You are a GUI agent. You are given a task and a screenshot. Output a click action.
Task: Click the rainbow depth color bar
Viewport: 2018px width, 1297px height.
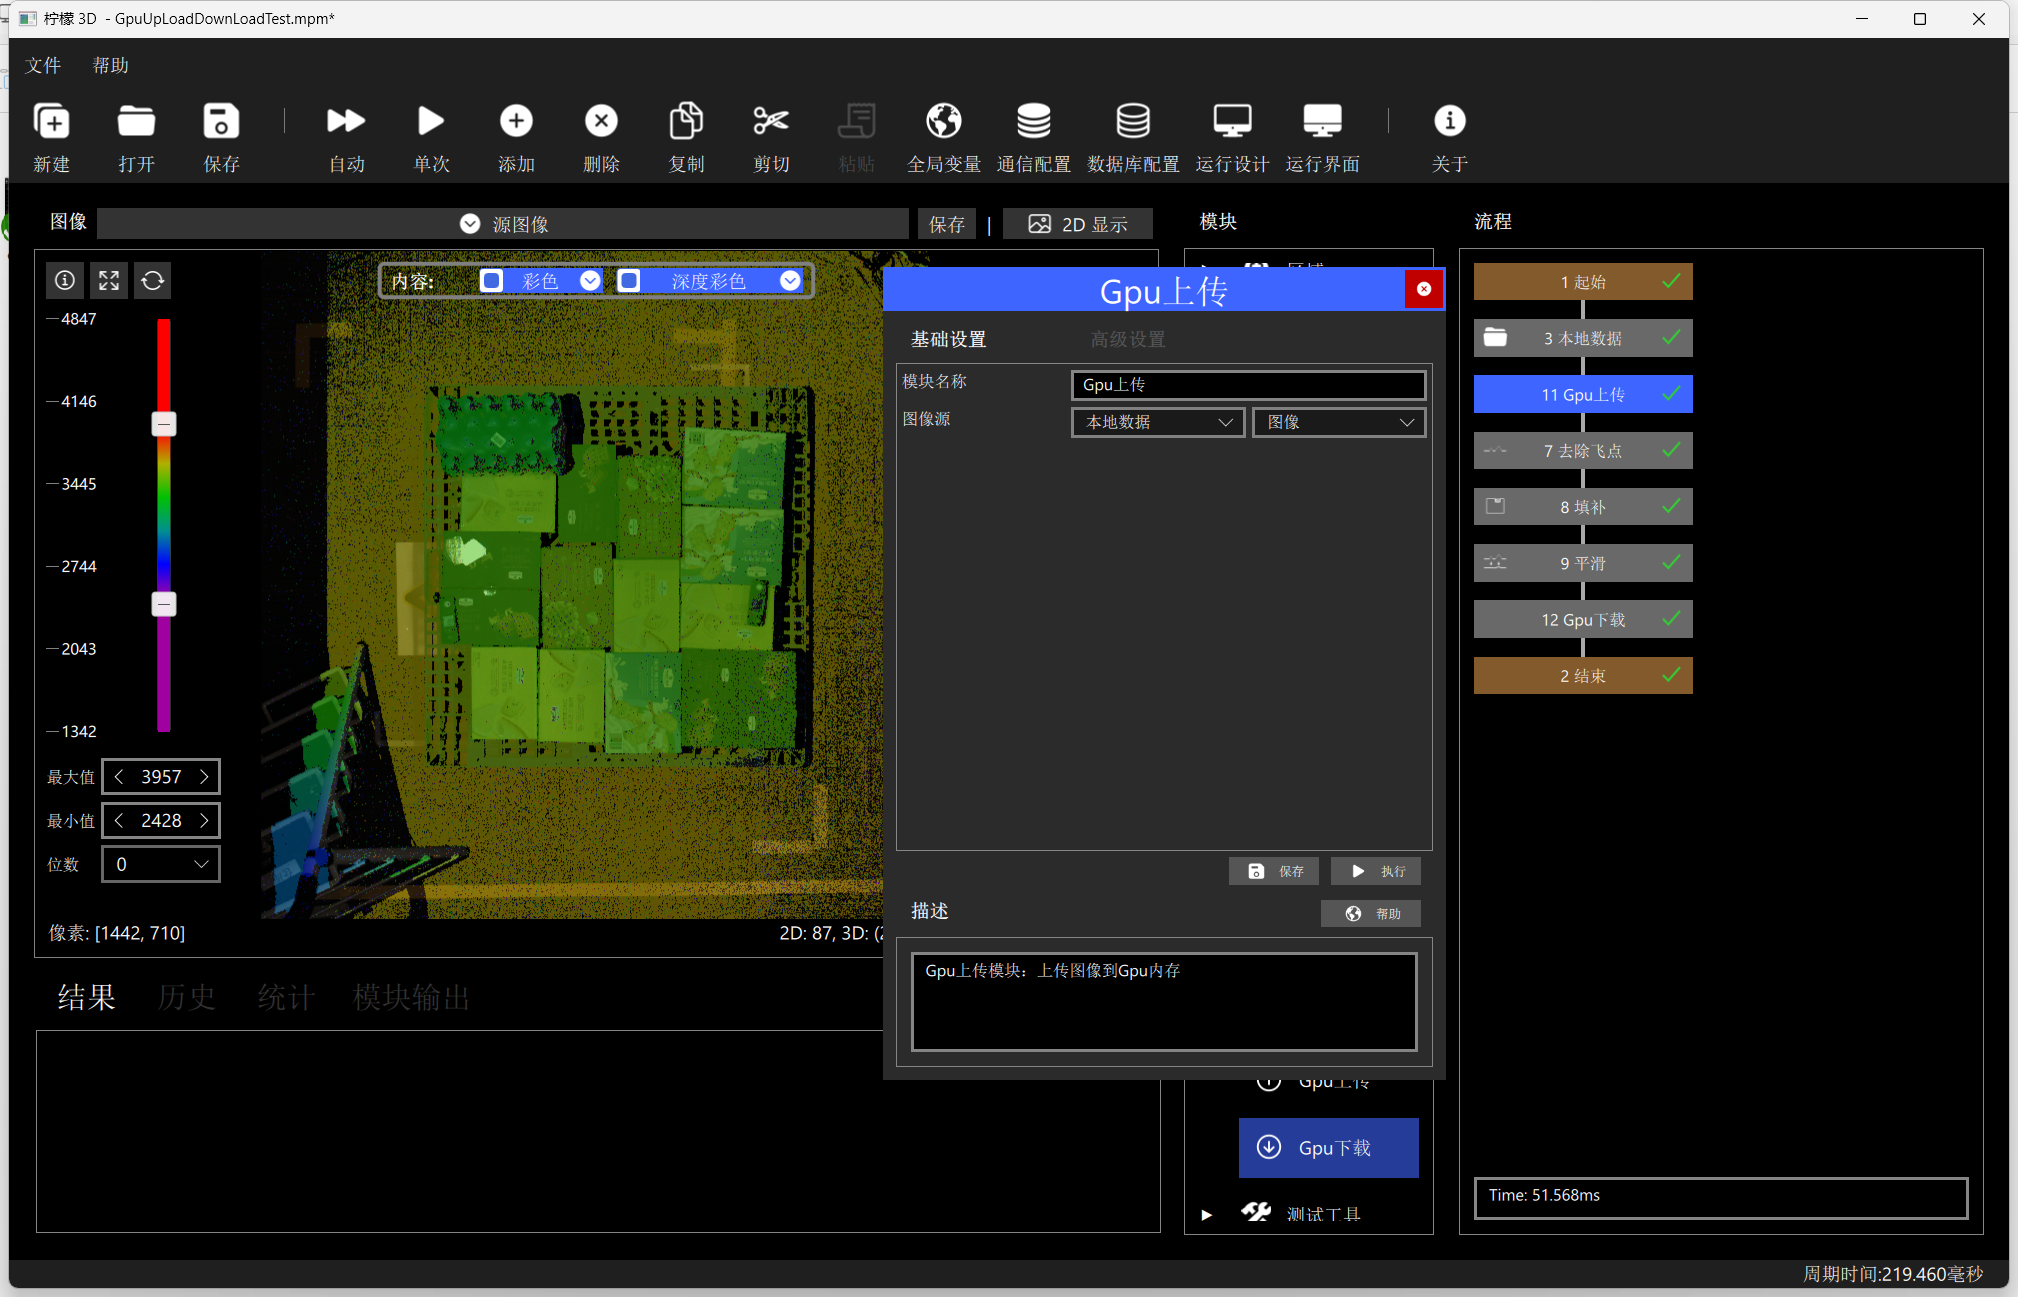pyautogui.click(x=164, y=525)
